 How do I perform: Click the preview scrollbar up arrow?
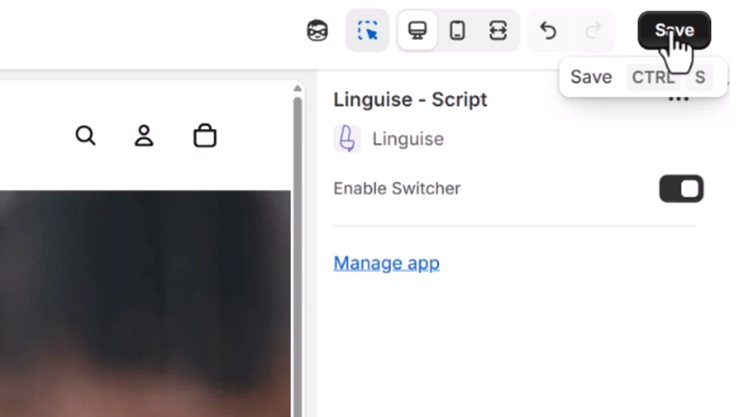[297, 89]
